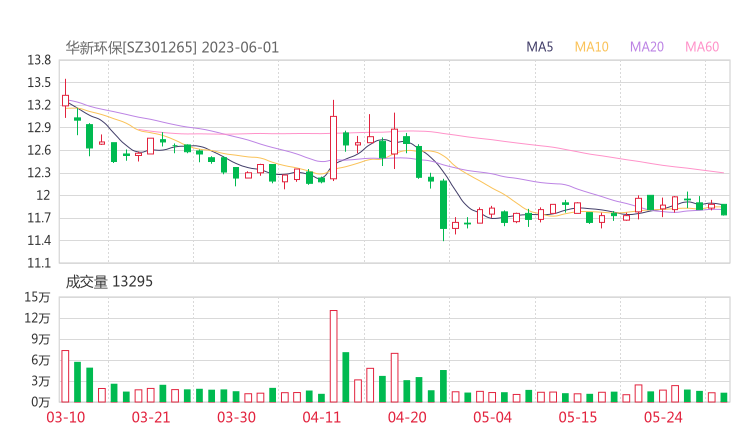Click the 12.9 price axis label

(x=39, y=127)
